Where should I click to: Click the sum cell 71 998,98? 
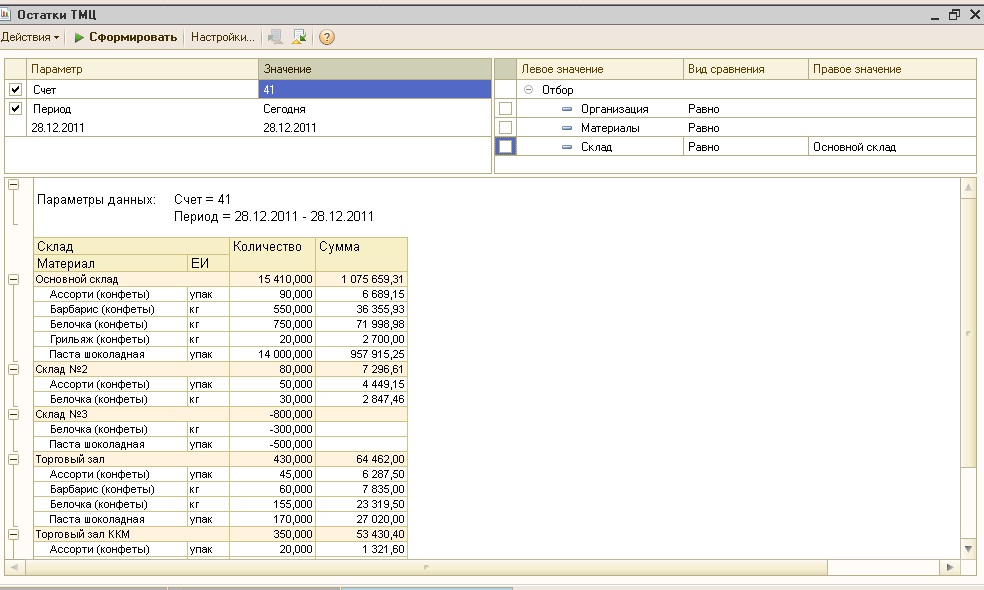(x=361, y=324)
